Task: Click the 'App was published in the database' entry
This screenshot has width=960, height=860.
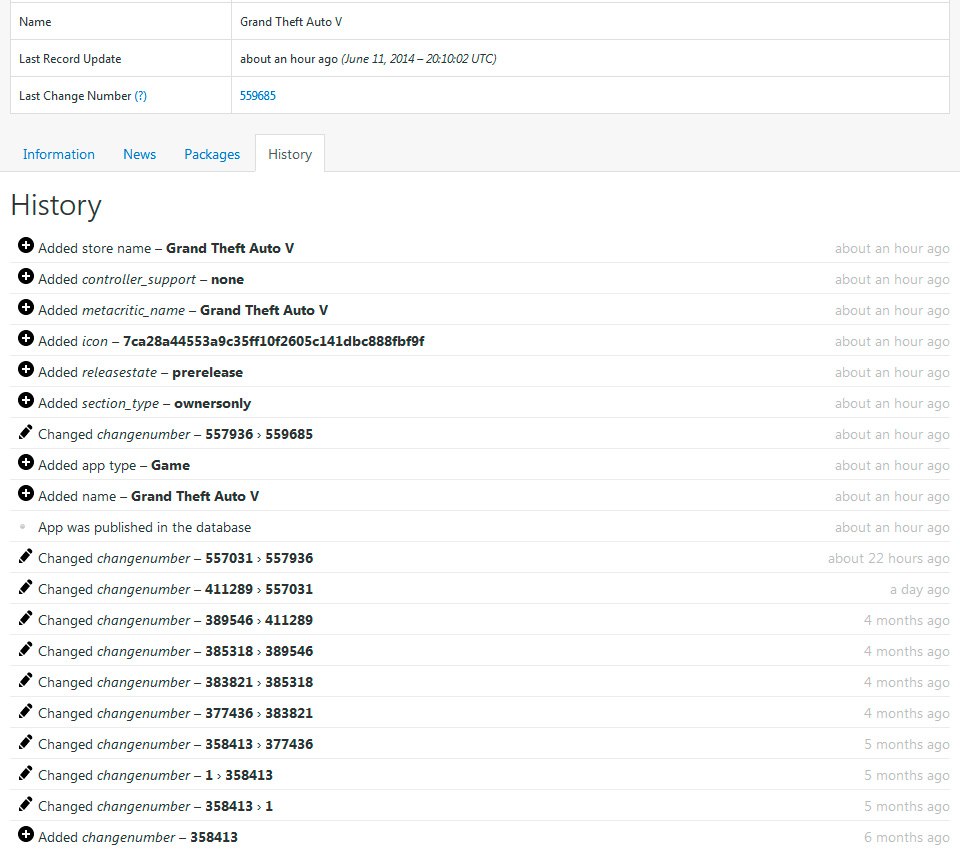Action: (144, 527)
